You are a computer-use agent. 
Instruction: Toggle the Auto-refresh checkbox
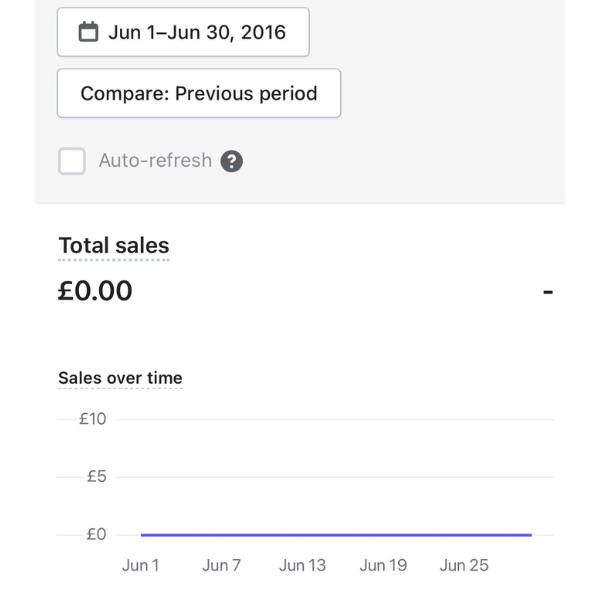point(72,161)
